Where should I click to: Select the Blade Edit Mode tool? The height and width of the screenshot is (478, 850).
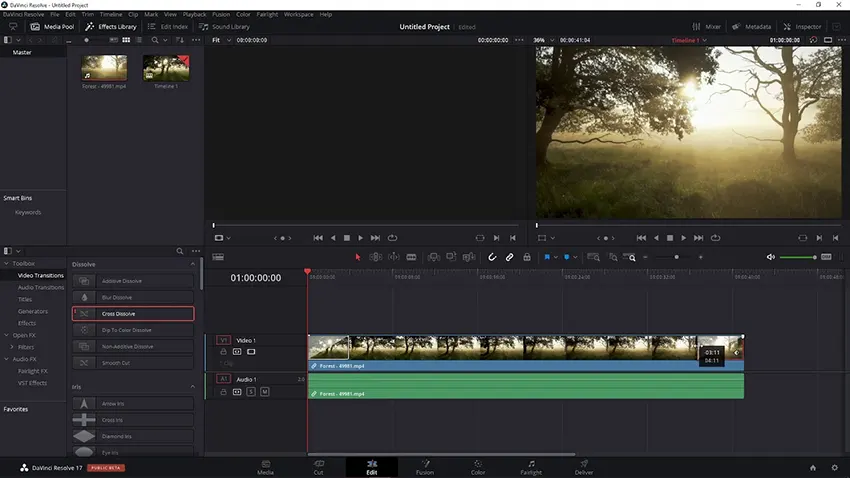(411, 257)
